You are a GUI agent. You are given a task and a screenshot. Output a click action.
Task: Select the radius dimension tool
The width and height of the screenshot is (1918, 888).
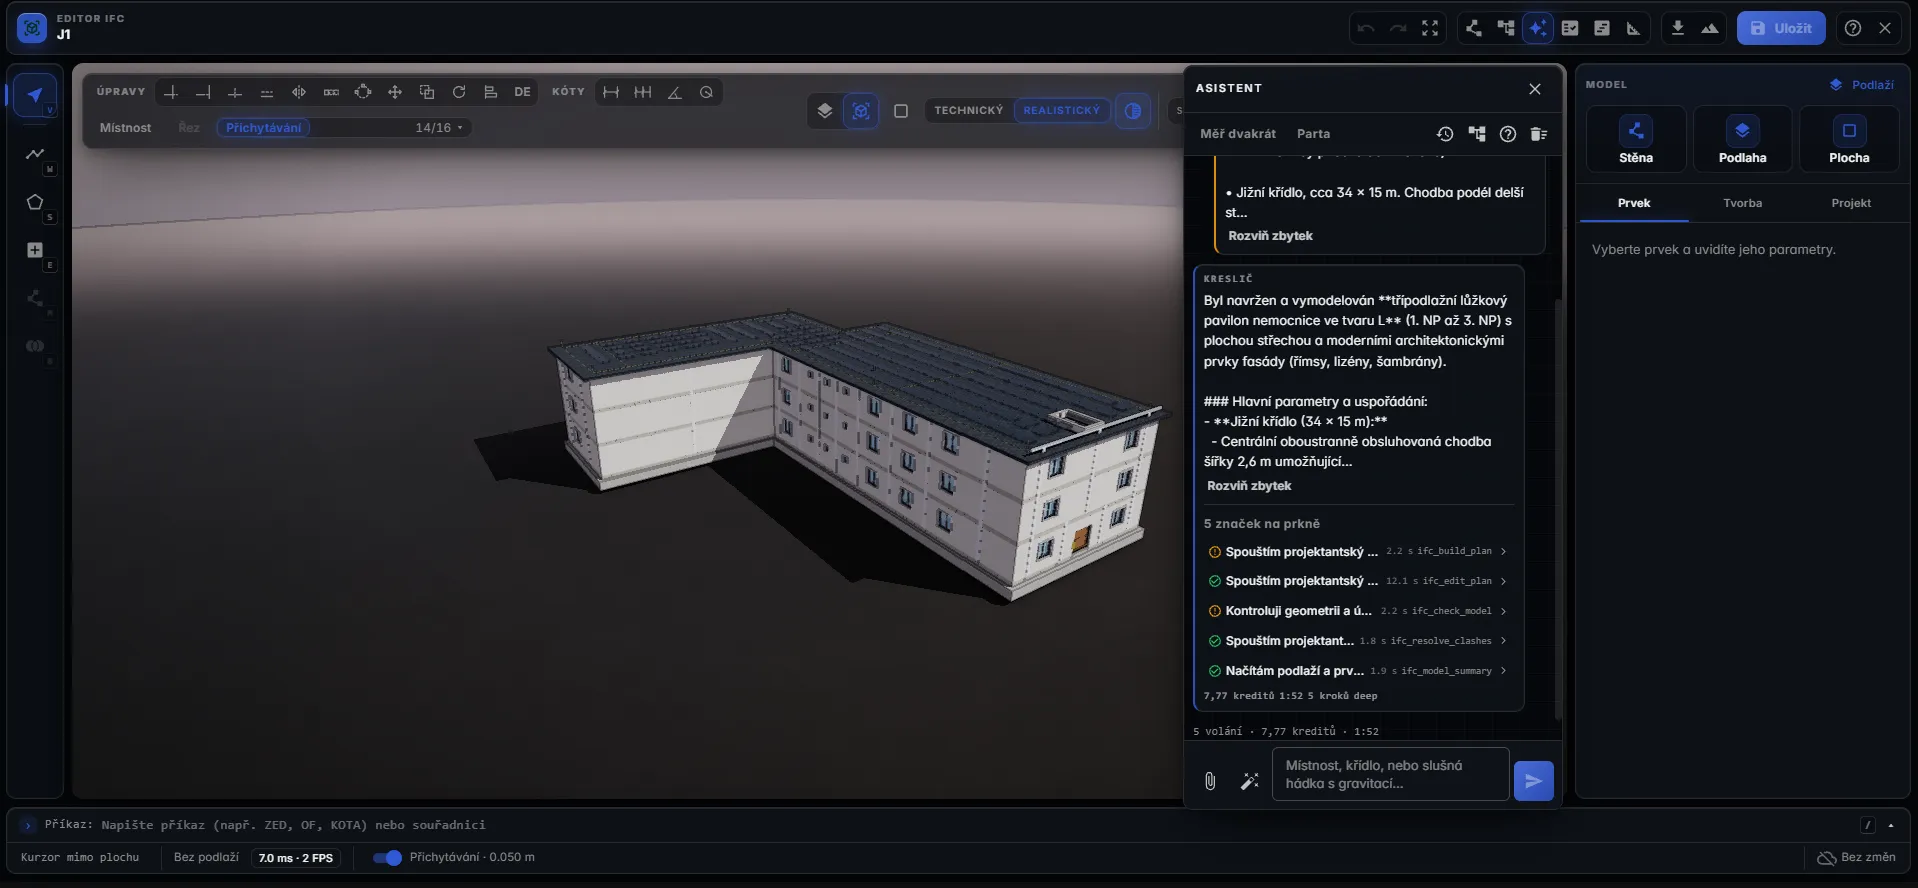tap(707, 92)
